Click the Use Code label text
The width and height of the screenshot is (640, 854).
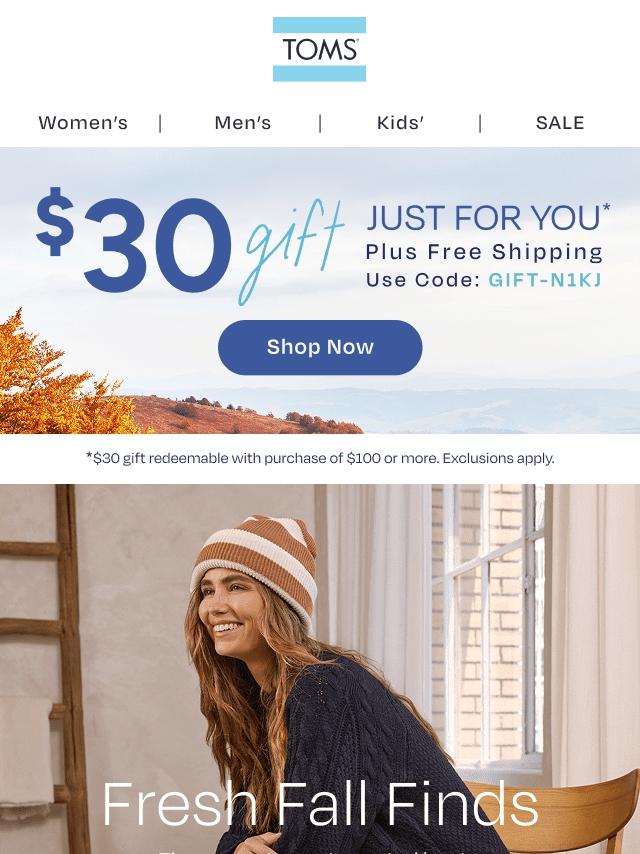pyautogui.click(x=422, y=280)
